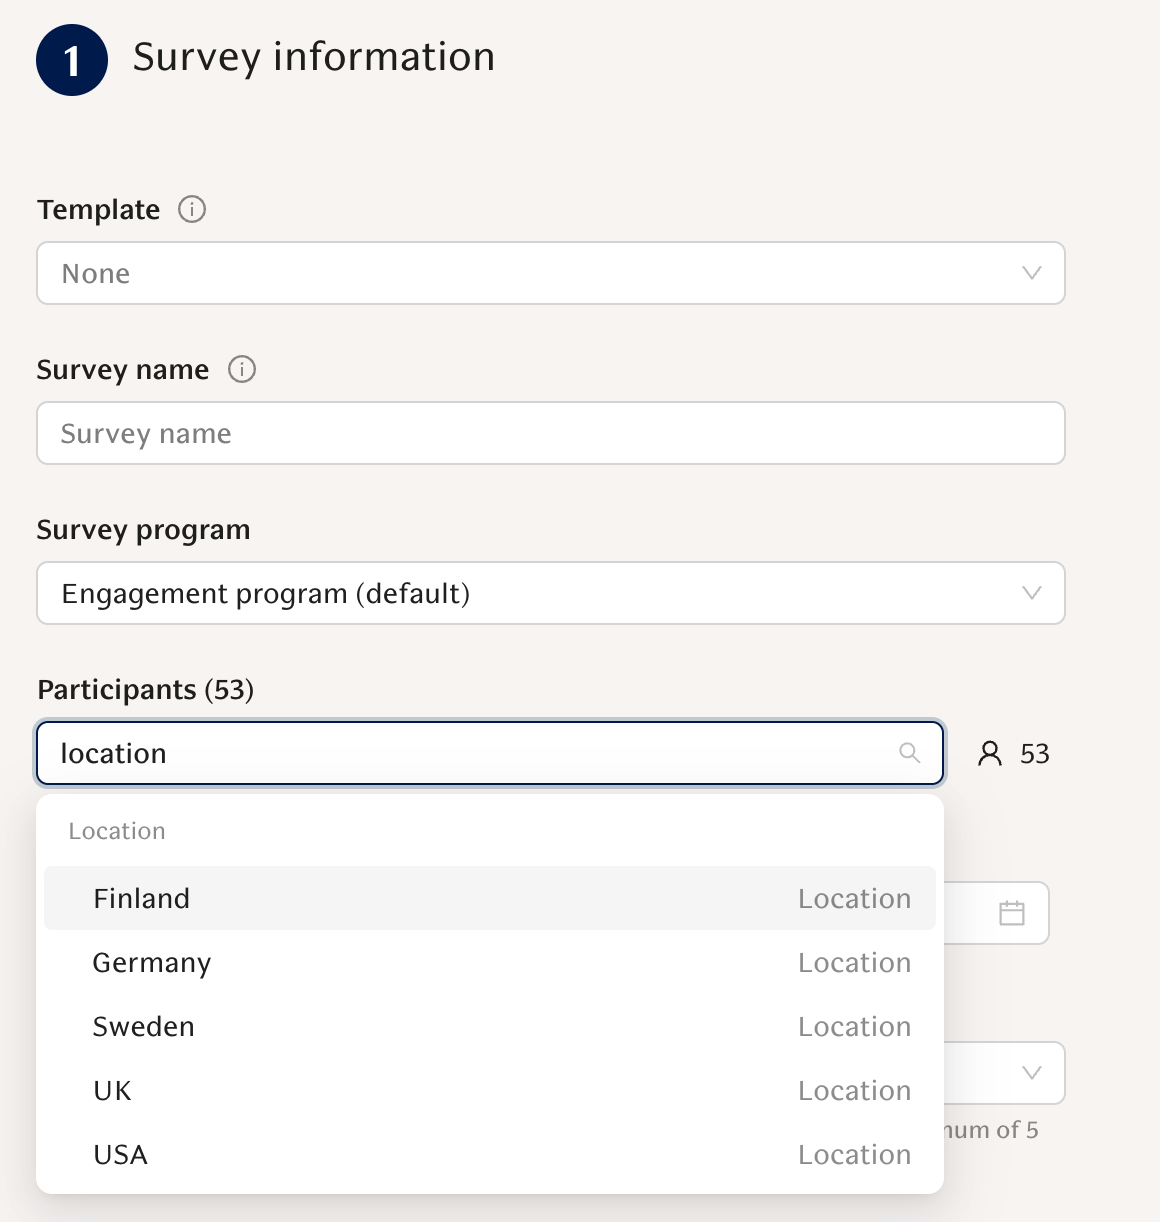1160x1222 pixels.
Task: Click the Survey program chevron arrow
Action: (1032, 593)
